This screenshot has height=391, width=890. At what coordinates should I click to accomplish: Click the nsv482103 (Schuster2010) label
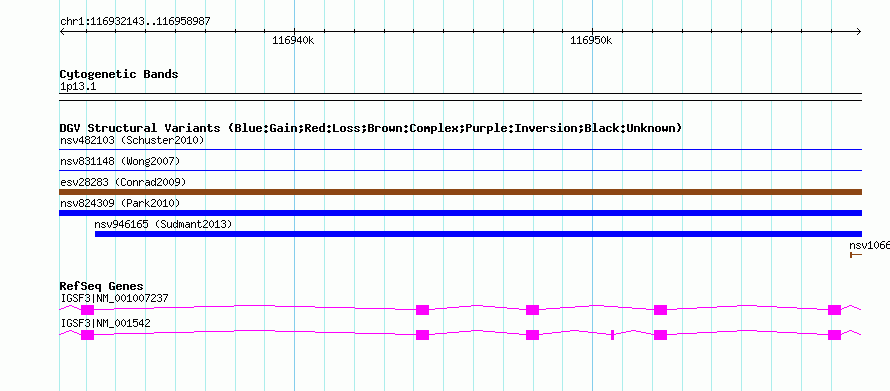132,140
